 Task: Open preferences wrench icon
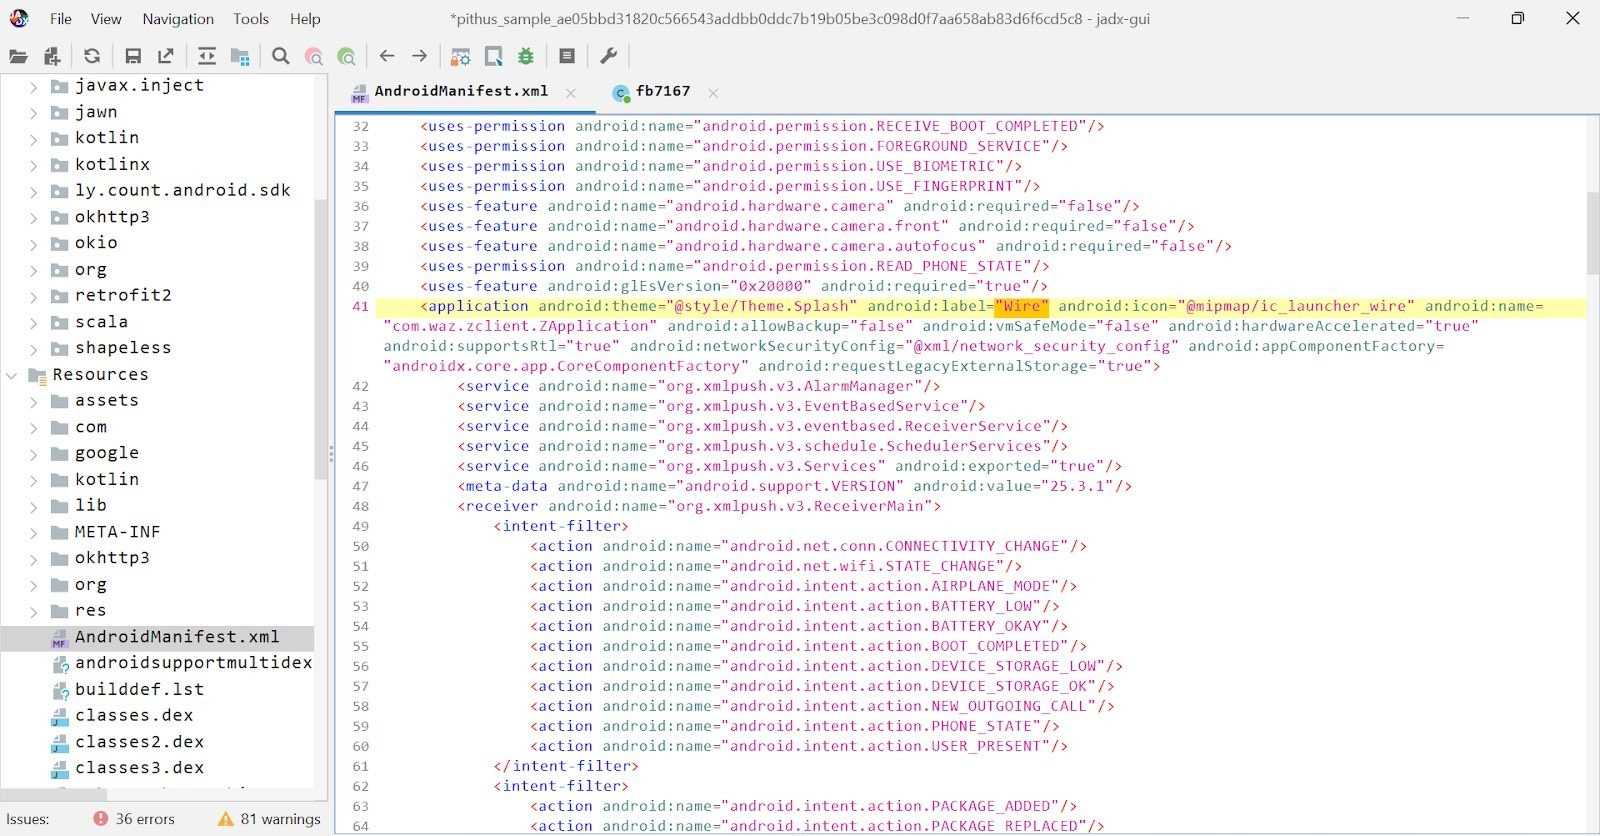click(x=608, y=57)
